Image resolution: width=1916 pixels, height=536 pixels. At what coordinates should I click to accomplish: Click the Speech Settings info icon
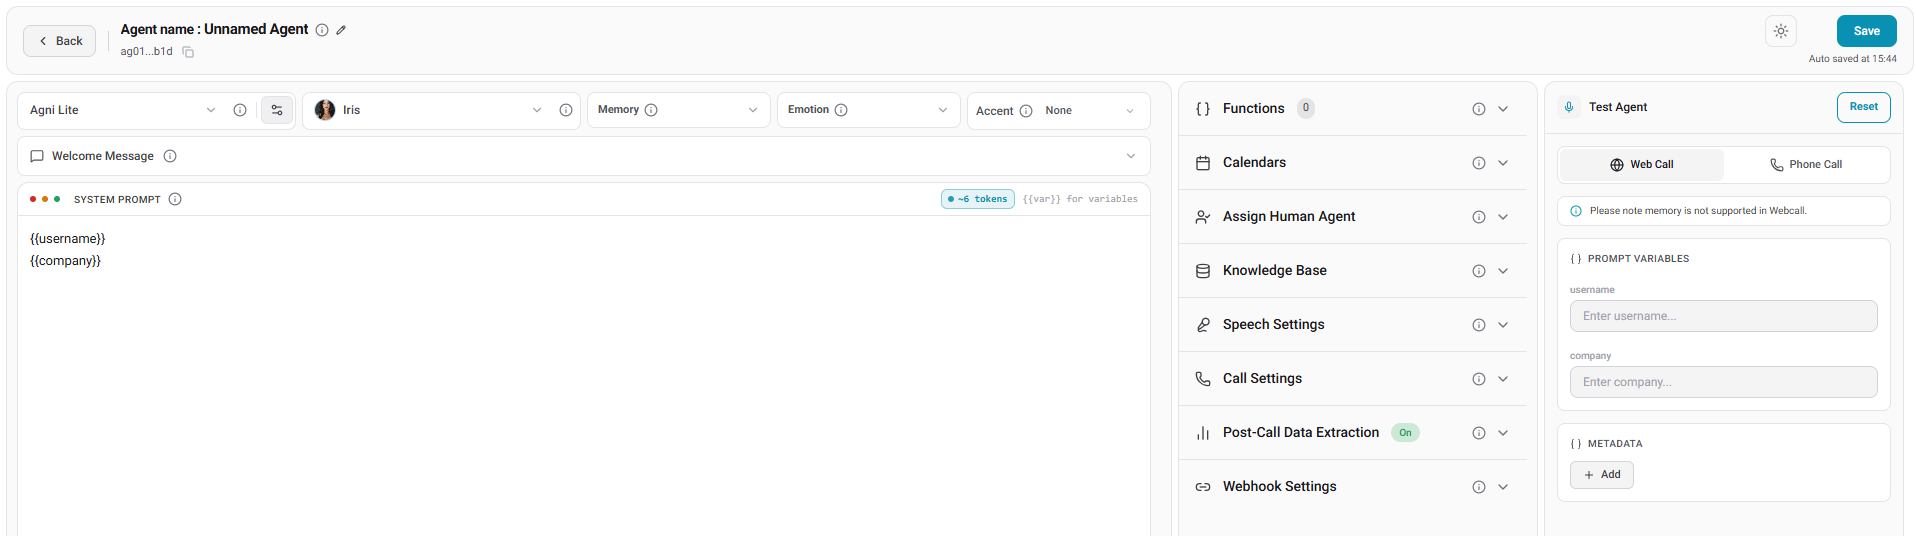point(1479,325)
